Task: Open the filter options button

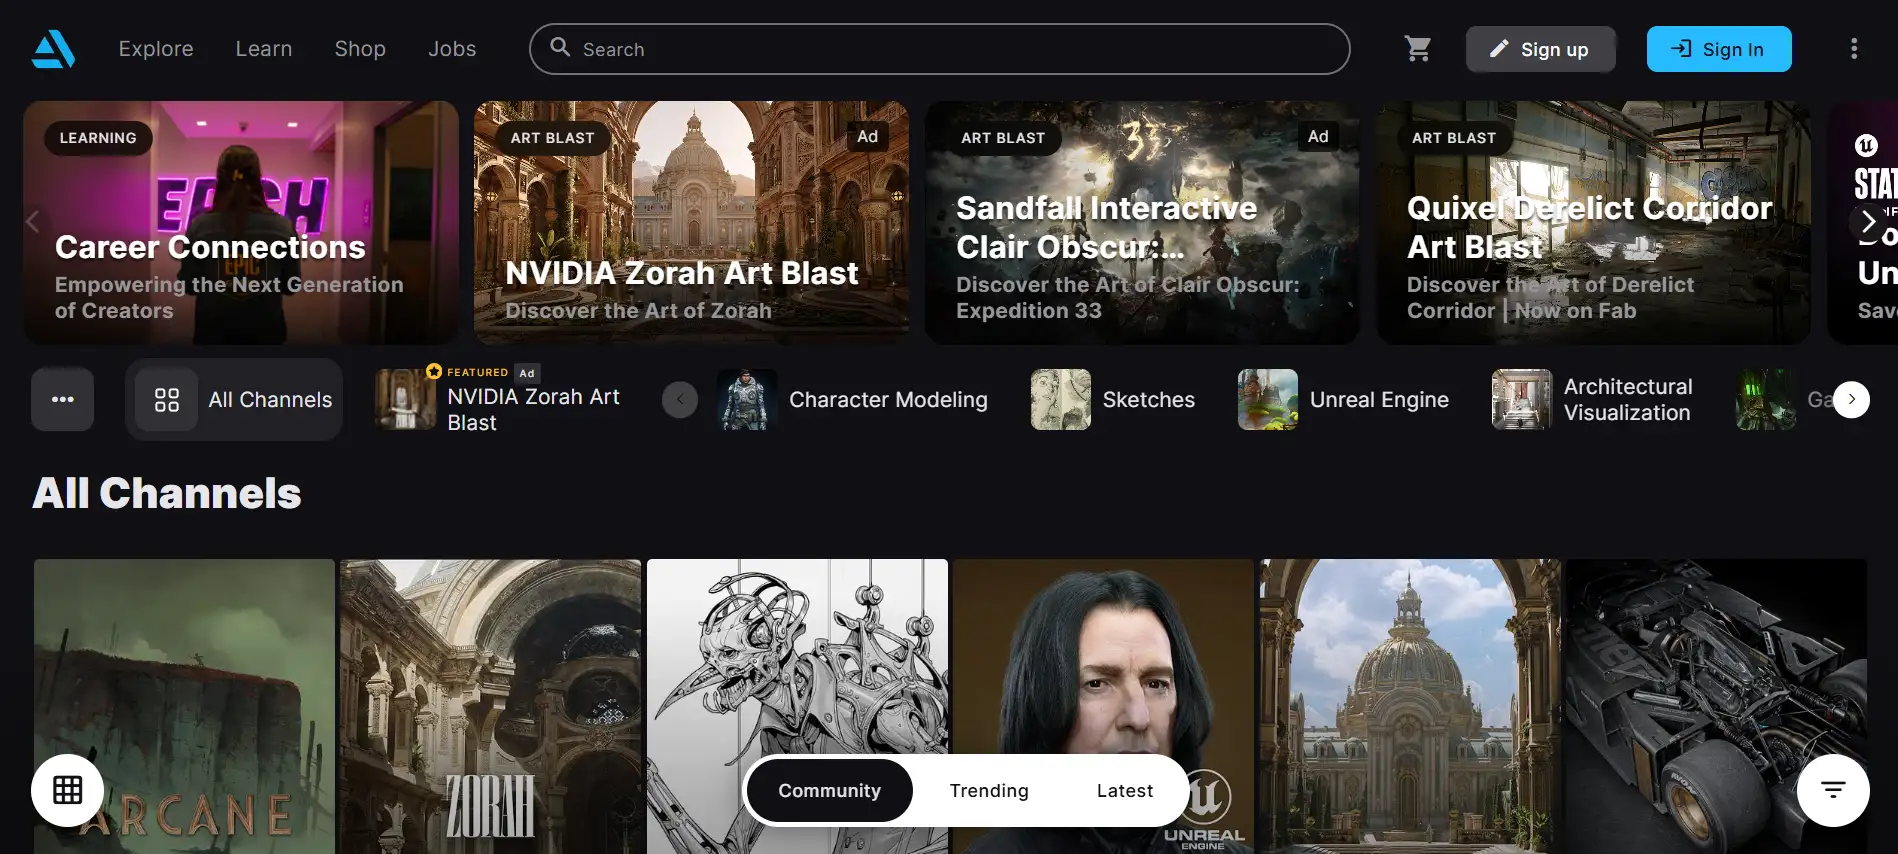Action: click(1832, 790)
